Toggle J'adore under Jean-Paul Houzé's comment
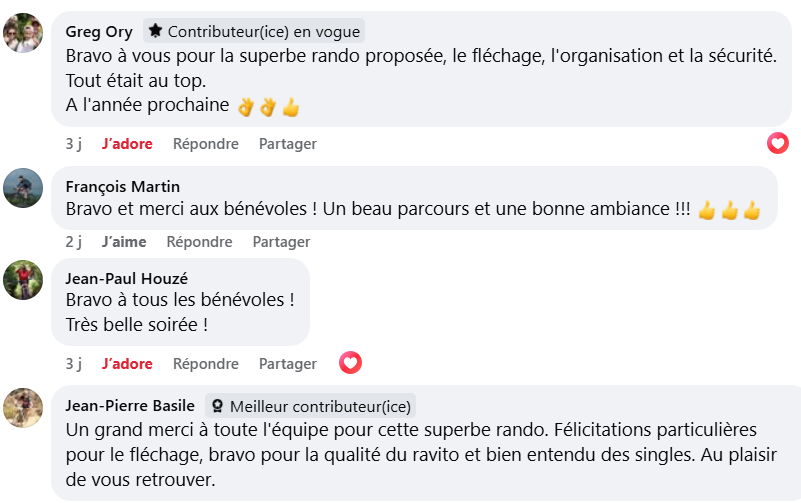The image size is (801, 503). (127, 364)
